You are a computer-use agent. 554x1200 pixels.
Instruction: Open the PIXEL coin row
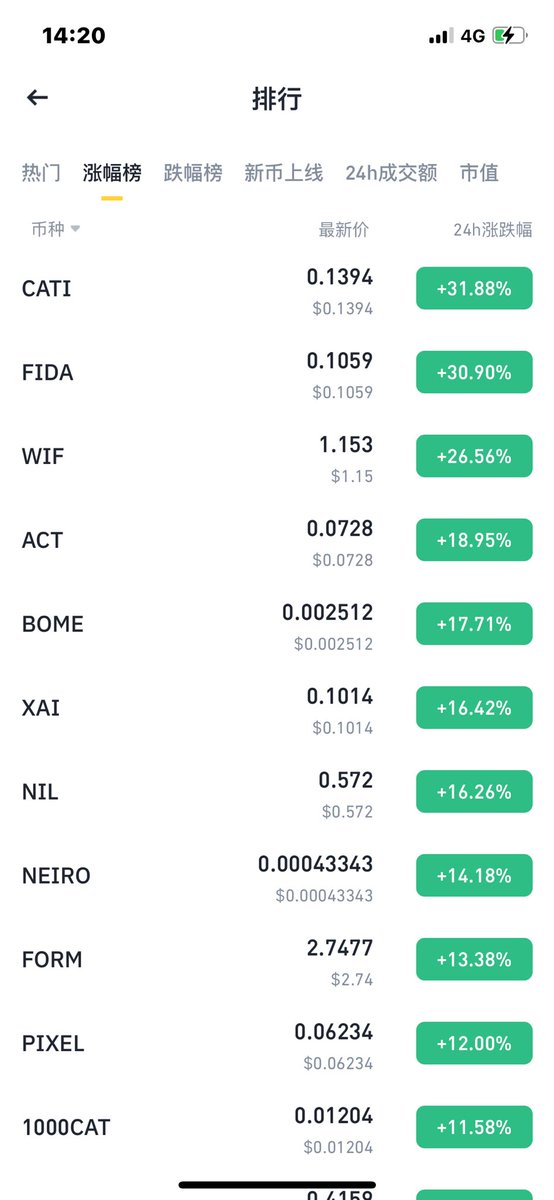tap(277, 1044)
